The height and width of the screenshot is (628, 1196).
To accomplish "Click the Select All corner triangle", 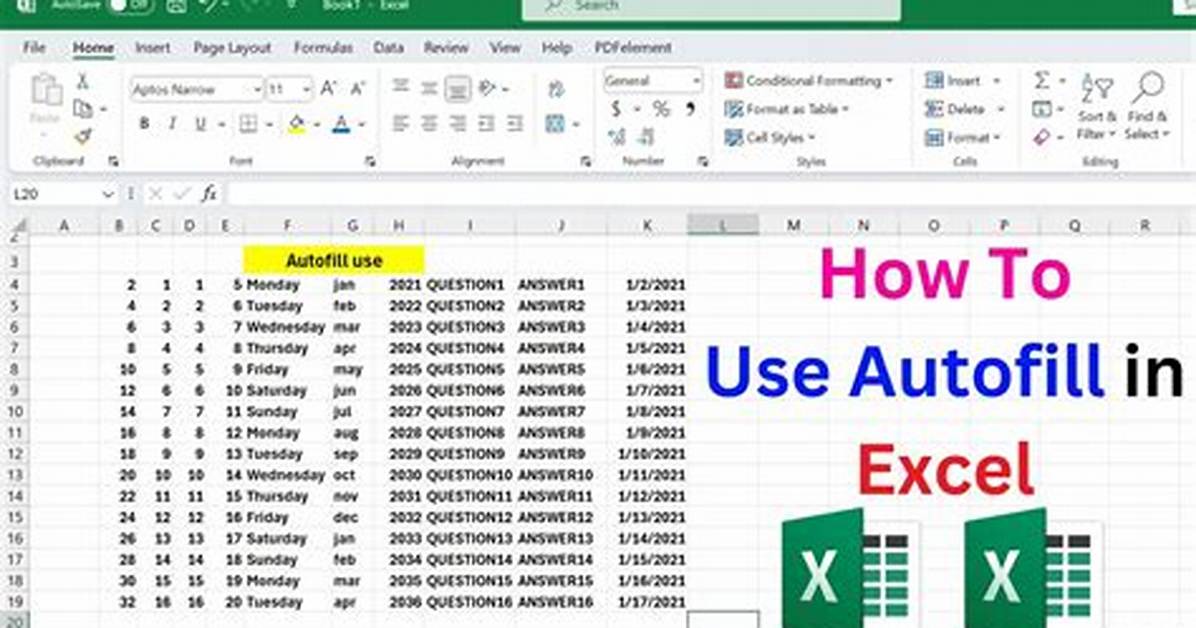I will pos(18,225).
